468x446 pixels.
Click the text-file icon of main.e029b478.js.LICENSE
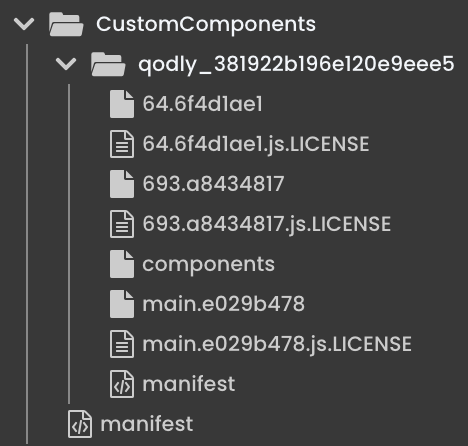point(122,344)
